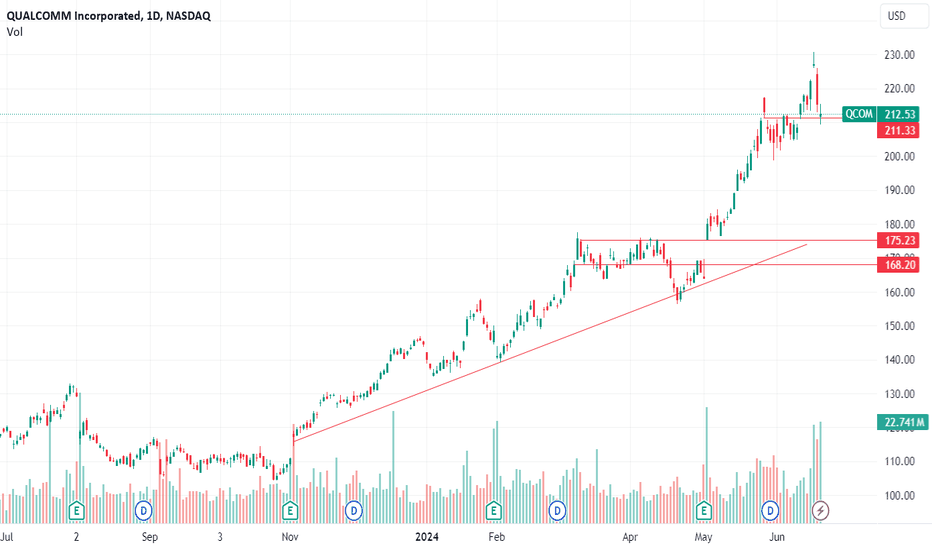Screen dimensions: 932x550
Task: Click the bold 2024 time axis label
Action: tap(427, 537)
